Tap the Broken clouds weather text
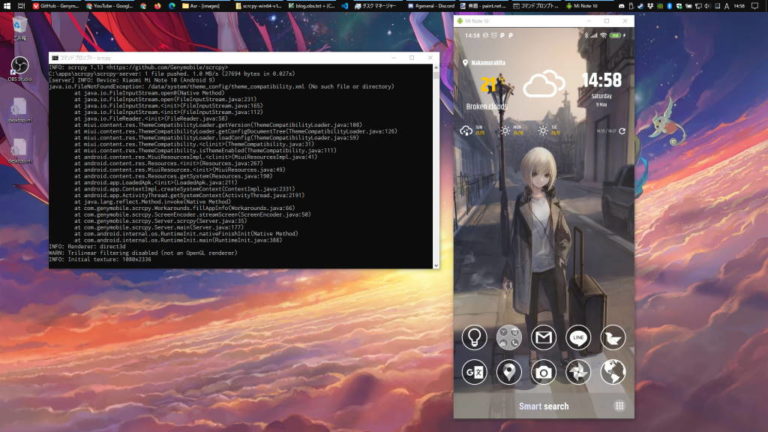The height and width of the screenshot is (432, 768). click(487, 106)
